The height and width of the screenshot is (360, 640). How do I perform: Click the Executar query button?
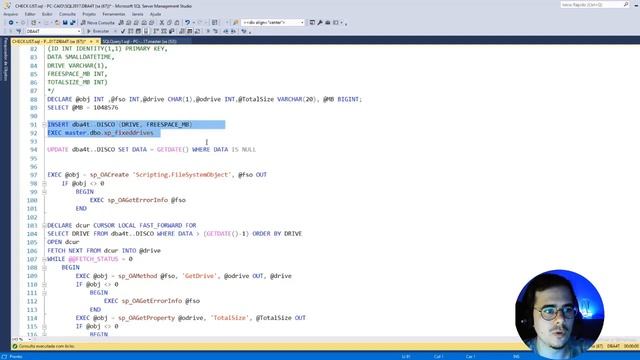coord(98,31)
